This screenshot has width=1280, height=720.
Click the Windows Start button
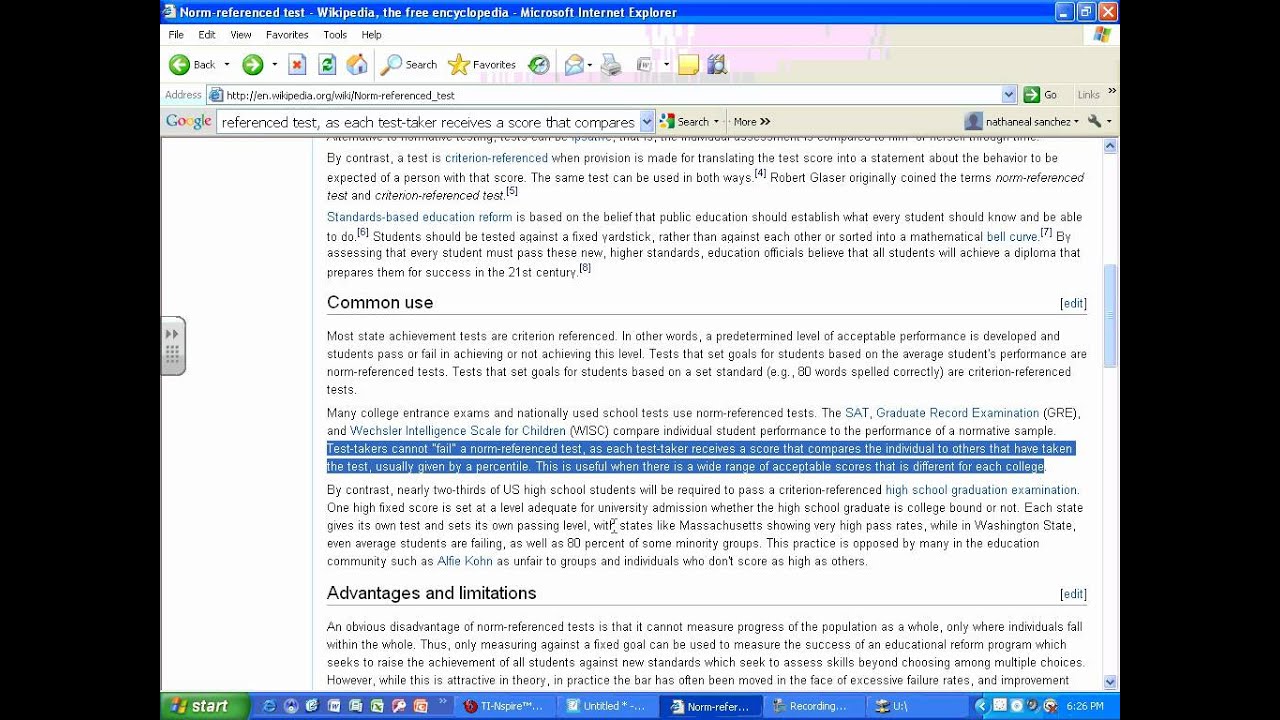tap(203, 706)
